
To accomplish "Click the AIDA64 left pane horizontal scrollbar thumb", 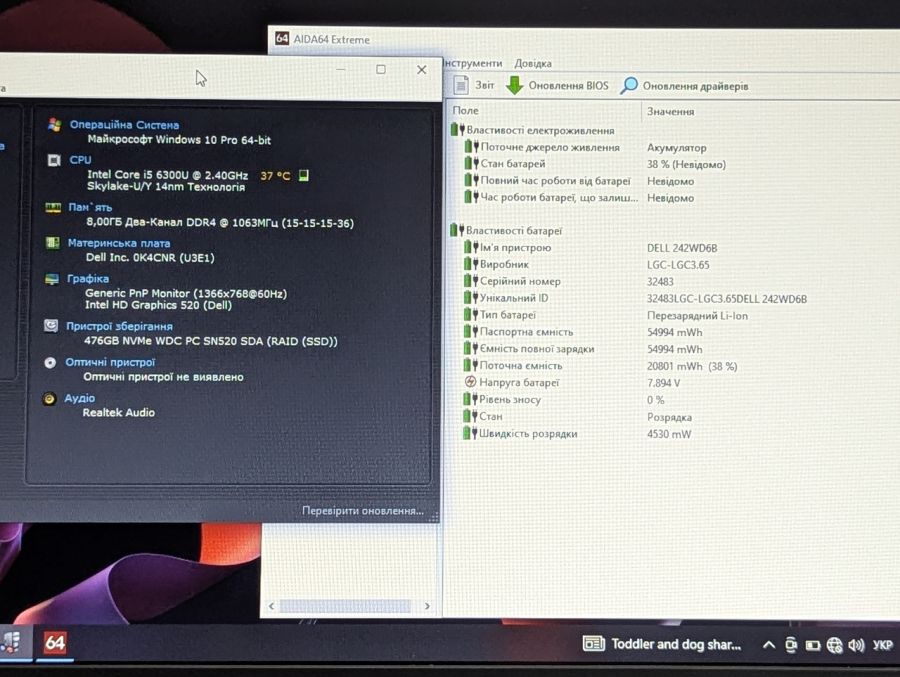I will click(x=346, y=606).
